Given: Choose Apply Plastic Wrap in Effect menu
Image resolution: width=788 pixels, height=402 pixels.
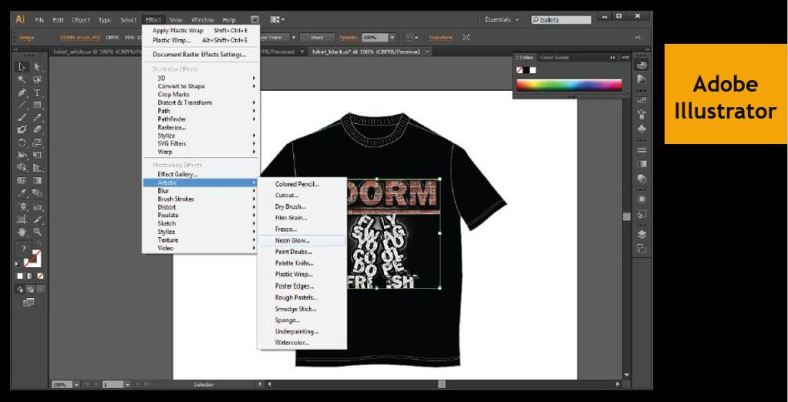Looking at the screenshot, I should tap(200, 31).
